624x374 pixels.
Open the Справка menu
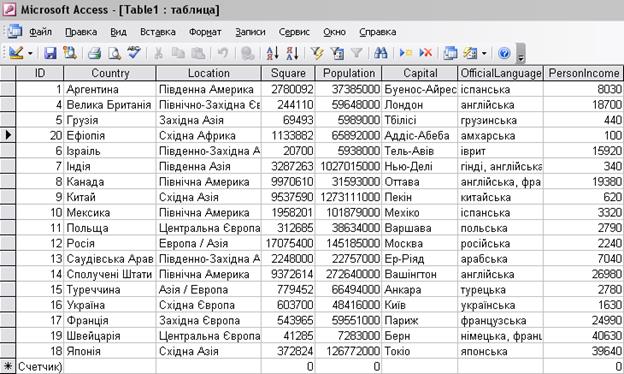tap(378, 32)
